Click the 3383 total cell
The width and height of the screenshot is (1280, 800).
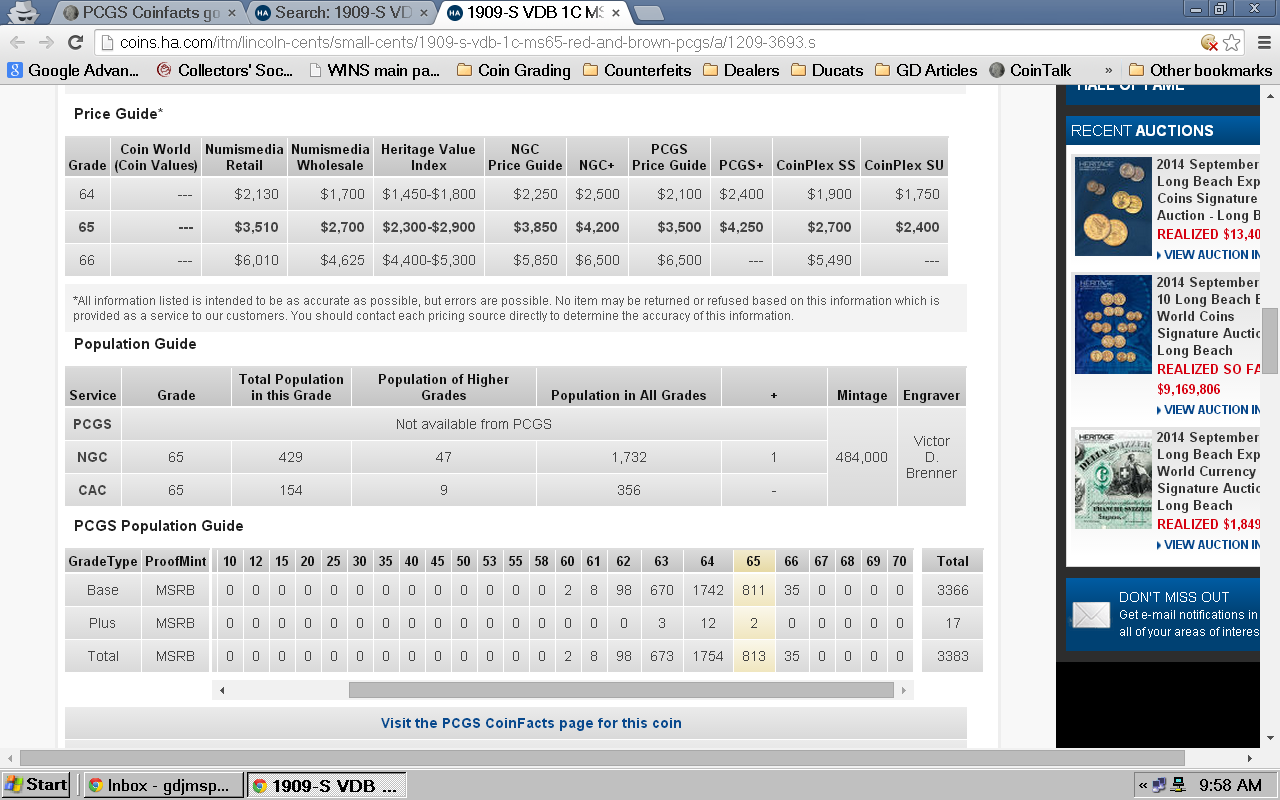952,656
